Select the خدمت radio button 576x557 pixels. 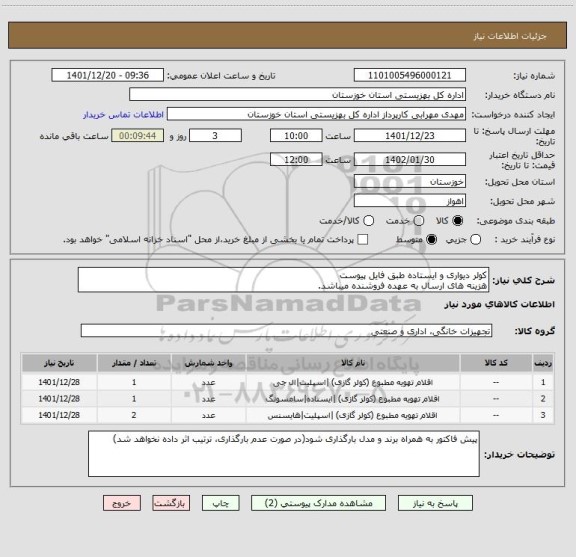pos(419,221)
